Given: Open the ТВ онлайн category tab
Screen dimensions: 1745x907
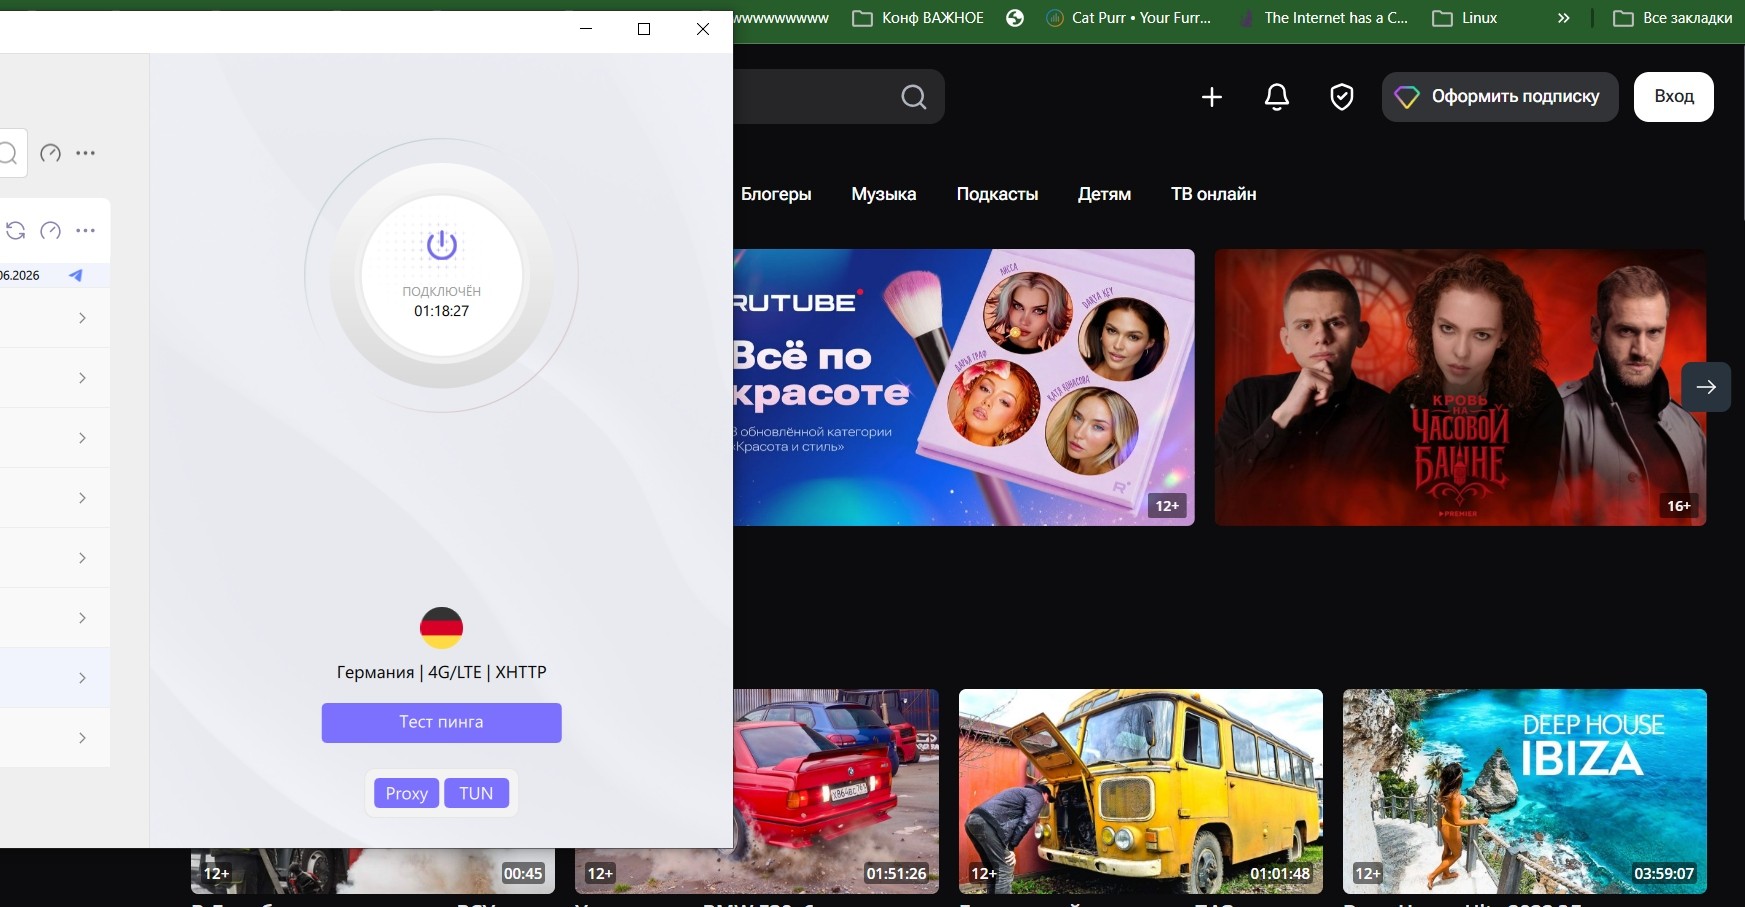Looking at the screenshot, I should tap(1214, 194).
